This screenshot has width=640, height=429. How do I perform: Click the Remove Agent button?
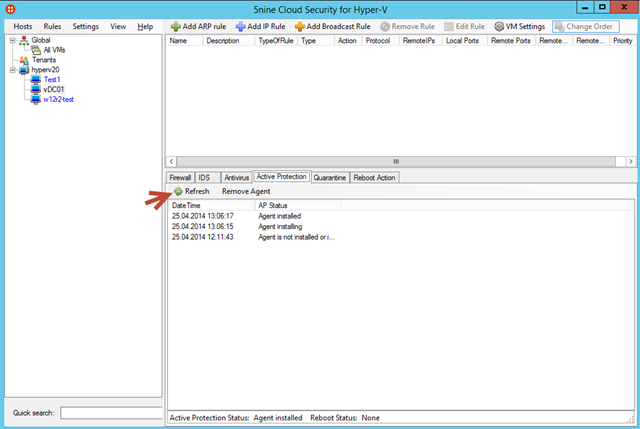[x=246, y=191]
